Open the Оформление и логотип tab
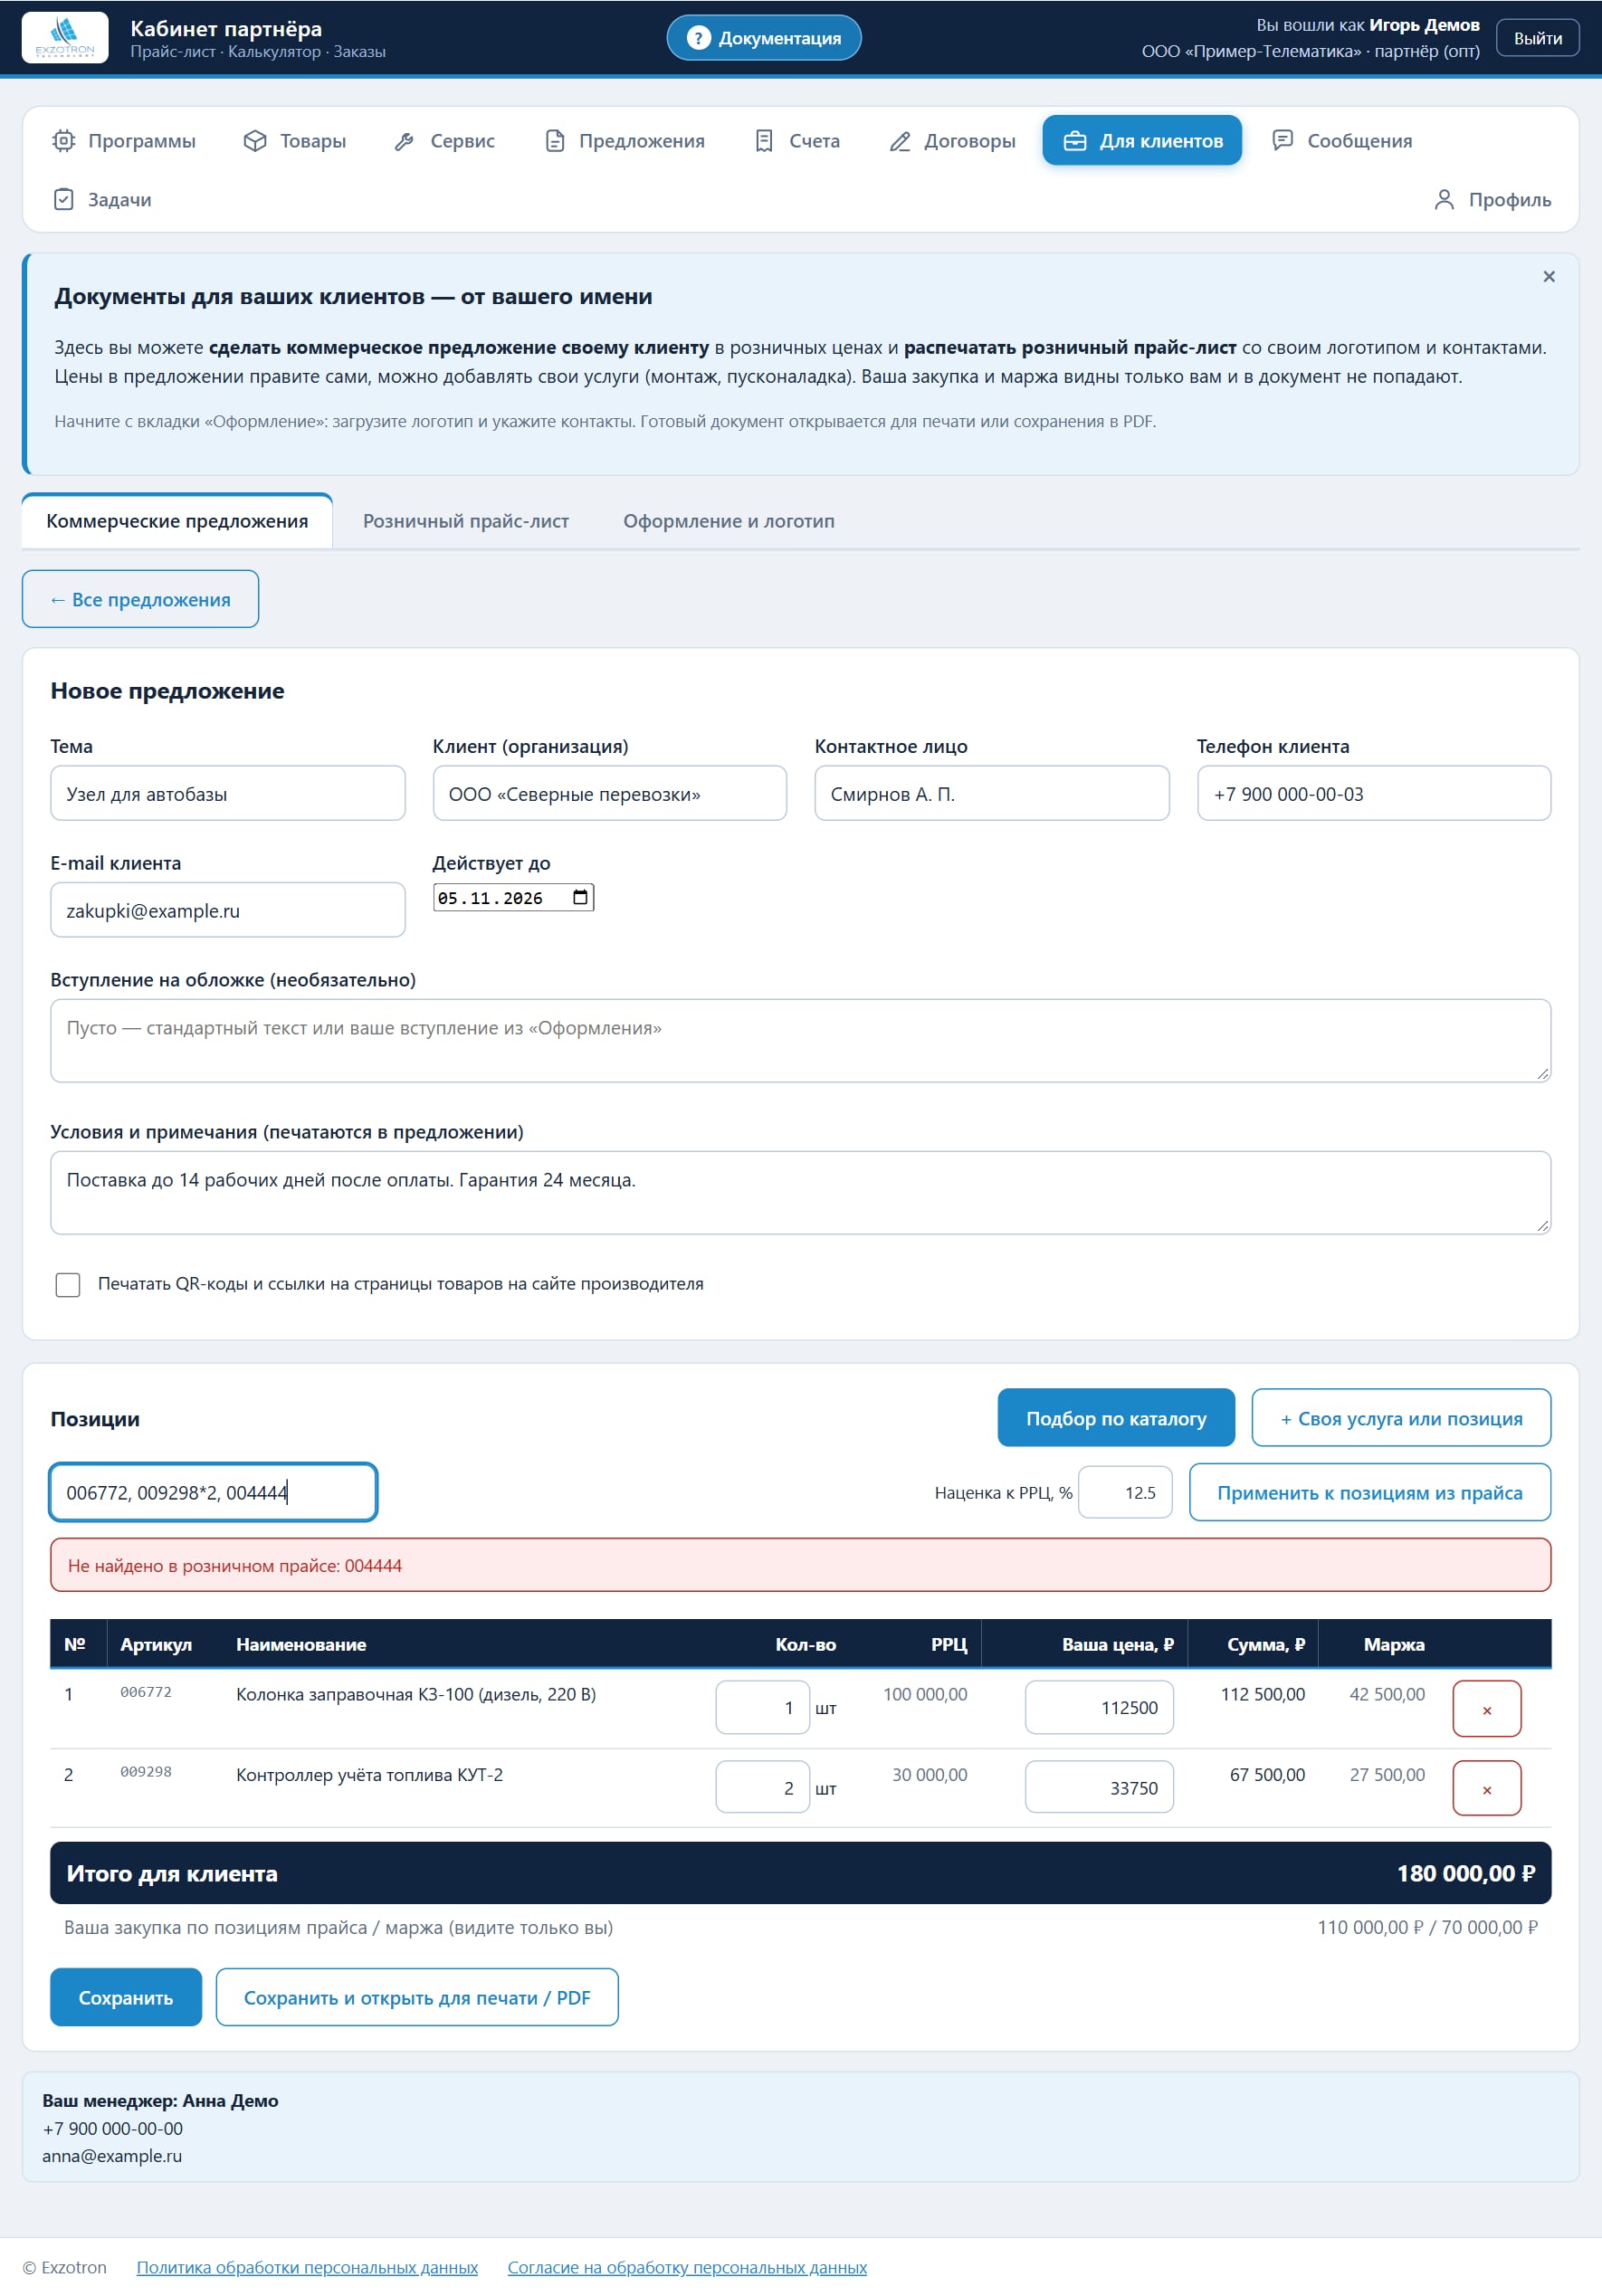Viewport: 1602px width, 2296px height. [x=728, y=521]
